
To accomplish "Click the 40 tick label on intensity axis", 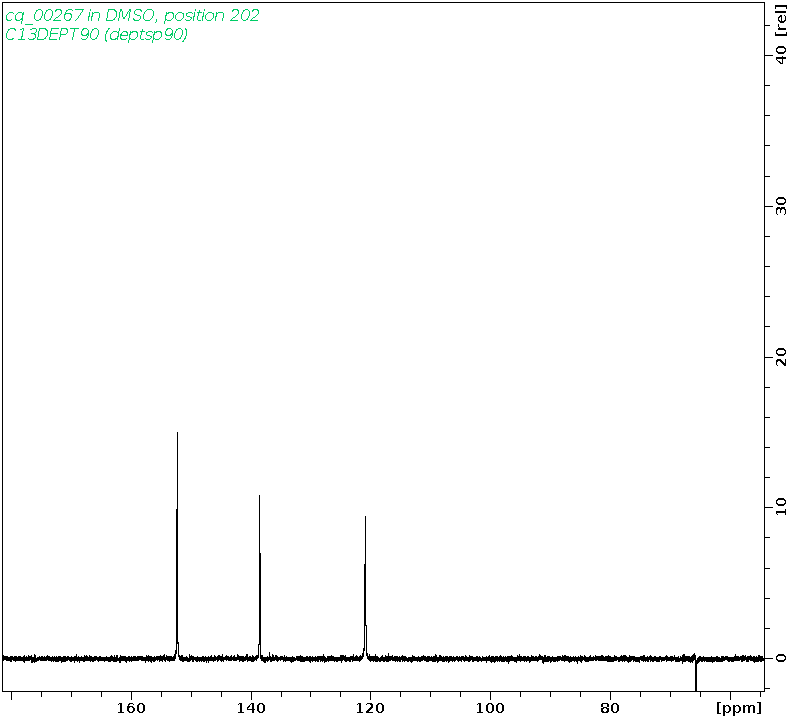I will click(781, 54).
